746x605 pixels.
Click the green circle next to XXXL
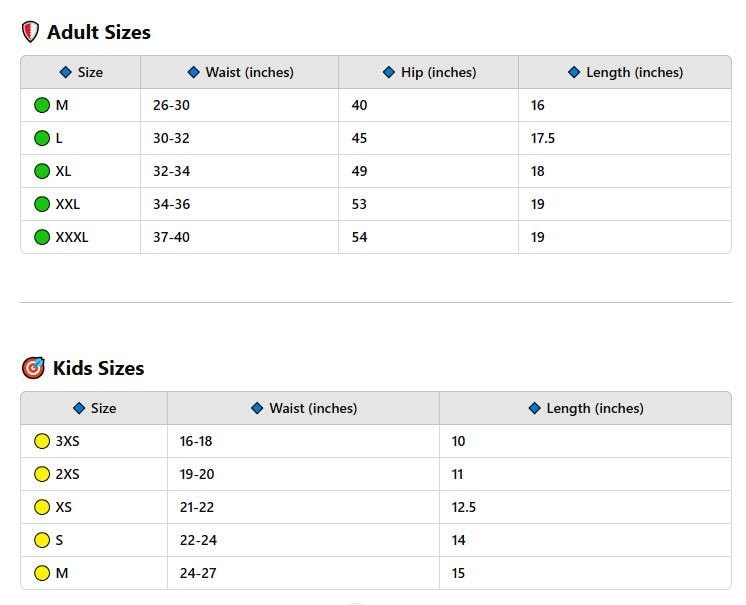(x=42, y=237)
